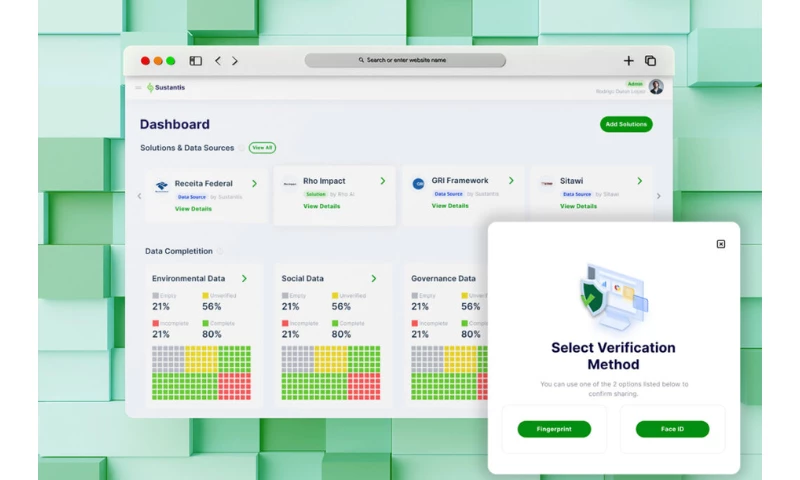Expand Receita Federal card arrow
This screenshot has width=800, height=480.
tap(254, 183)
